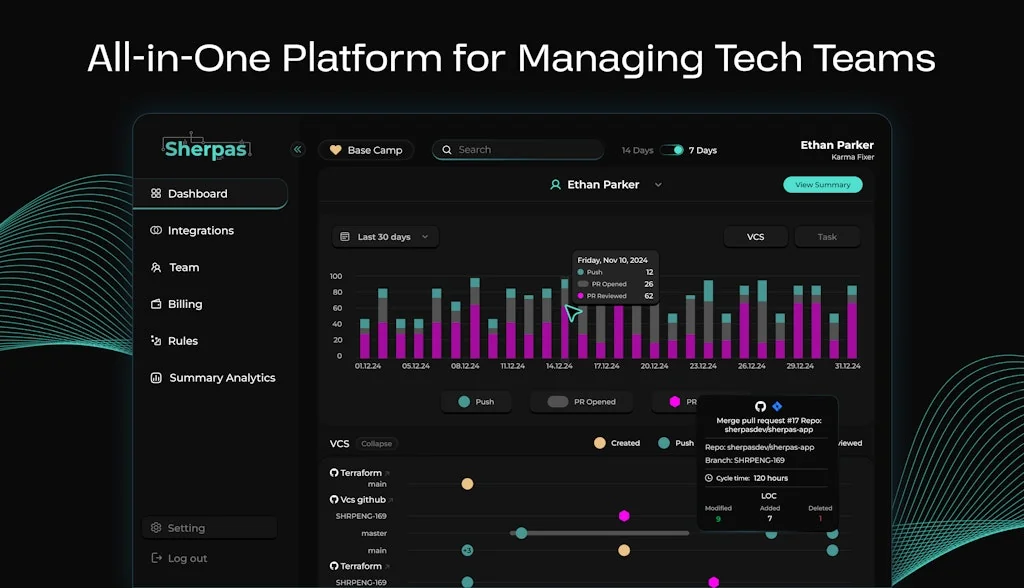Screen dimensions: 1024x588
Task: Toggle the 14 Days / 7 Days switch
Action: pos(673,150)
